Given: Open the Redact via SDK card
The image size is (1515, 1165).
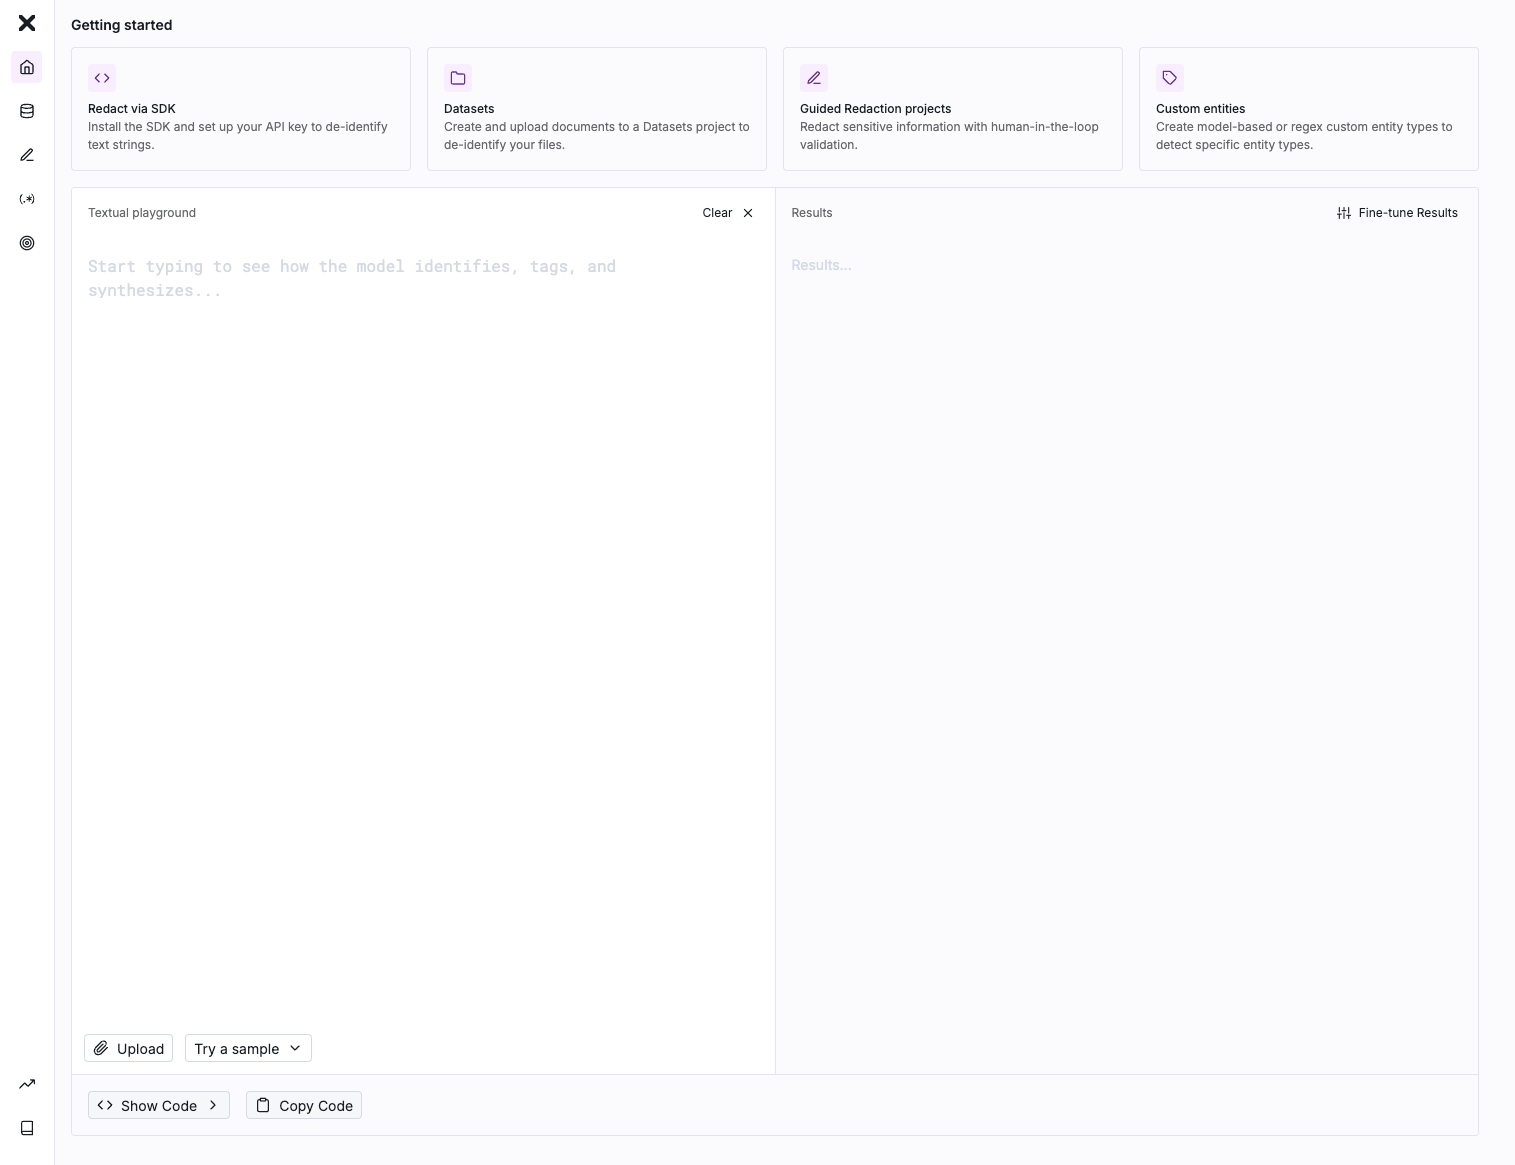Looking at the screenshot, I should click(x=240, y=109).
